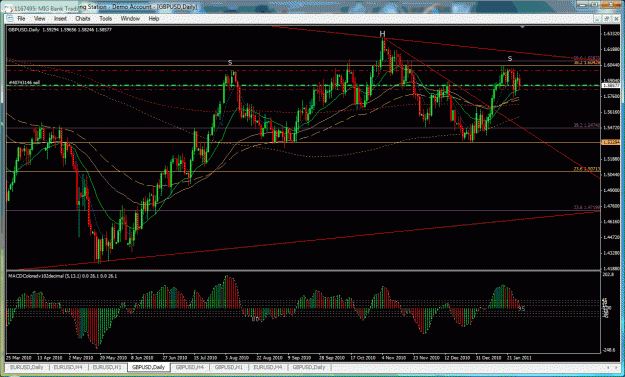Open the Help menu

point(154,19)
